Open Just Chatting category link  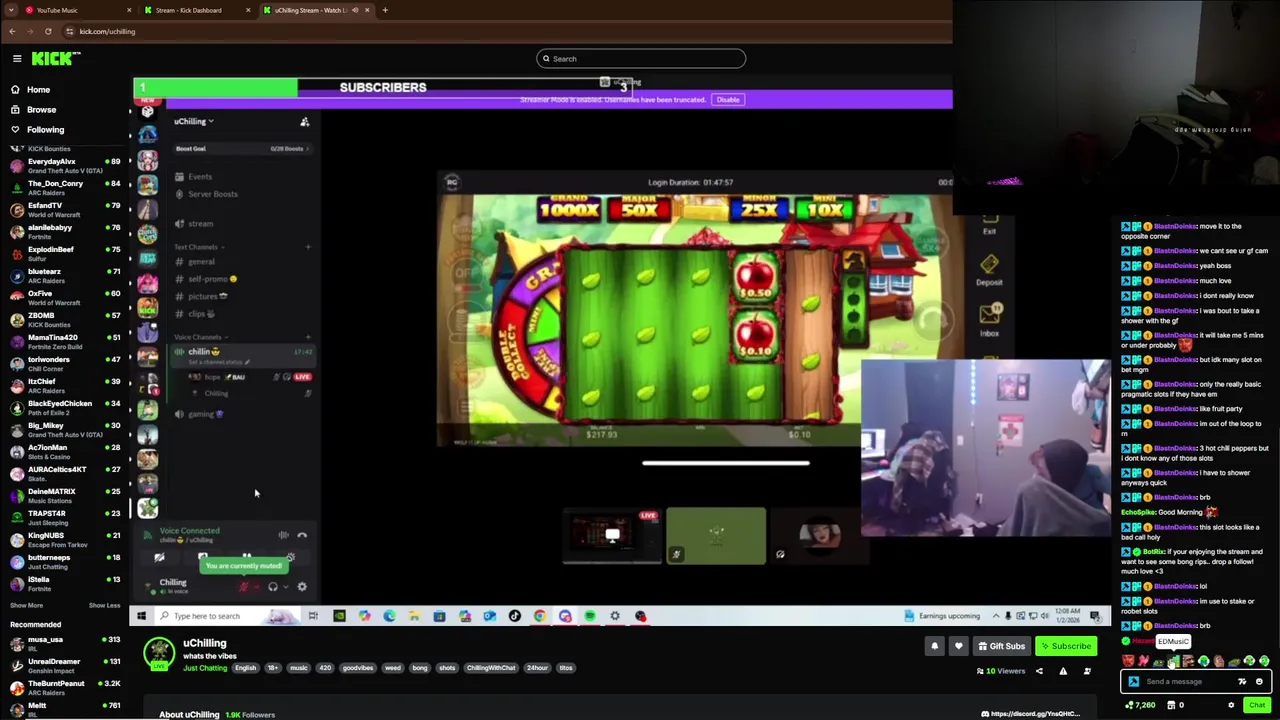205,668
